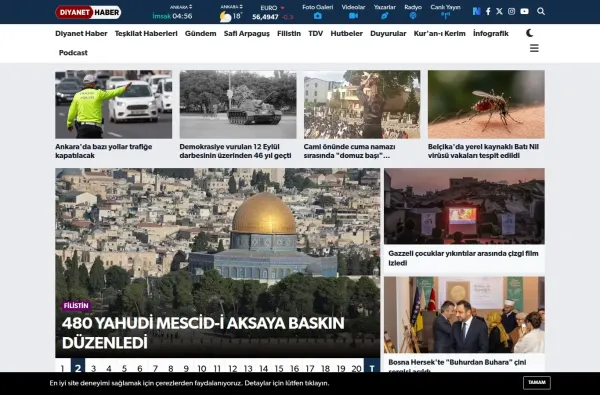Viewport: 600px width, 395px height.
Task: Go to slider page 8
Action: [x=171, y=368]
